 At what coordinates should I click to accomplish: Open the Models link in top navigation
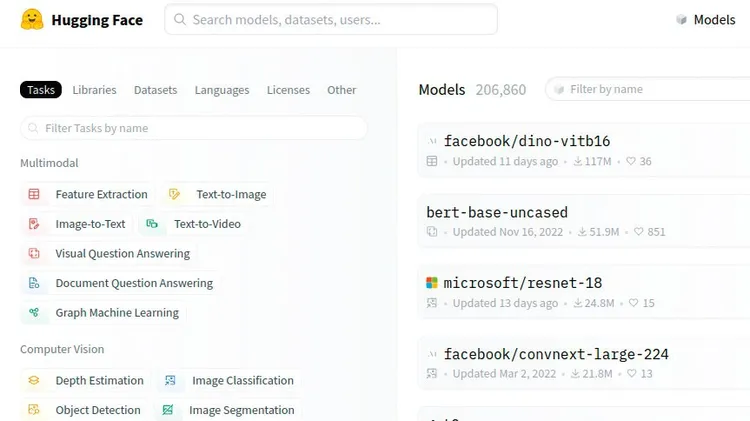pos(706,20)
